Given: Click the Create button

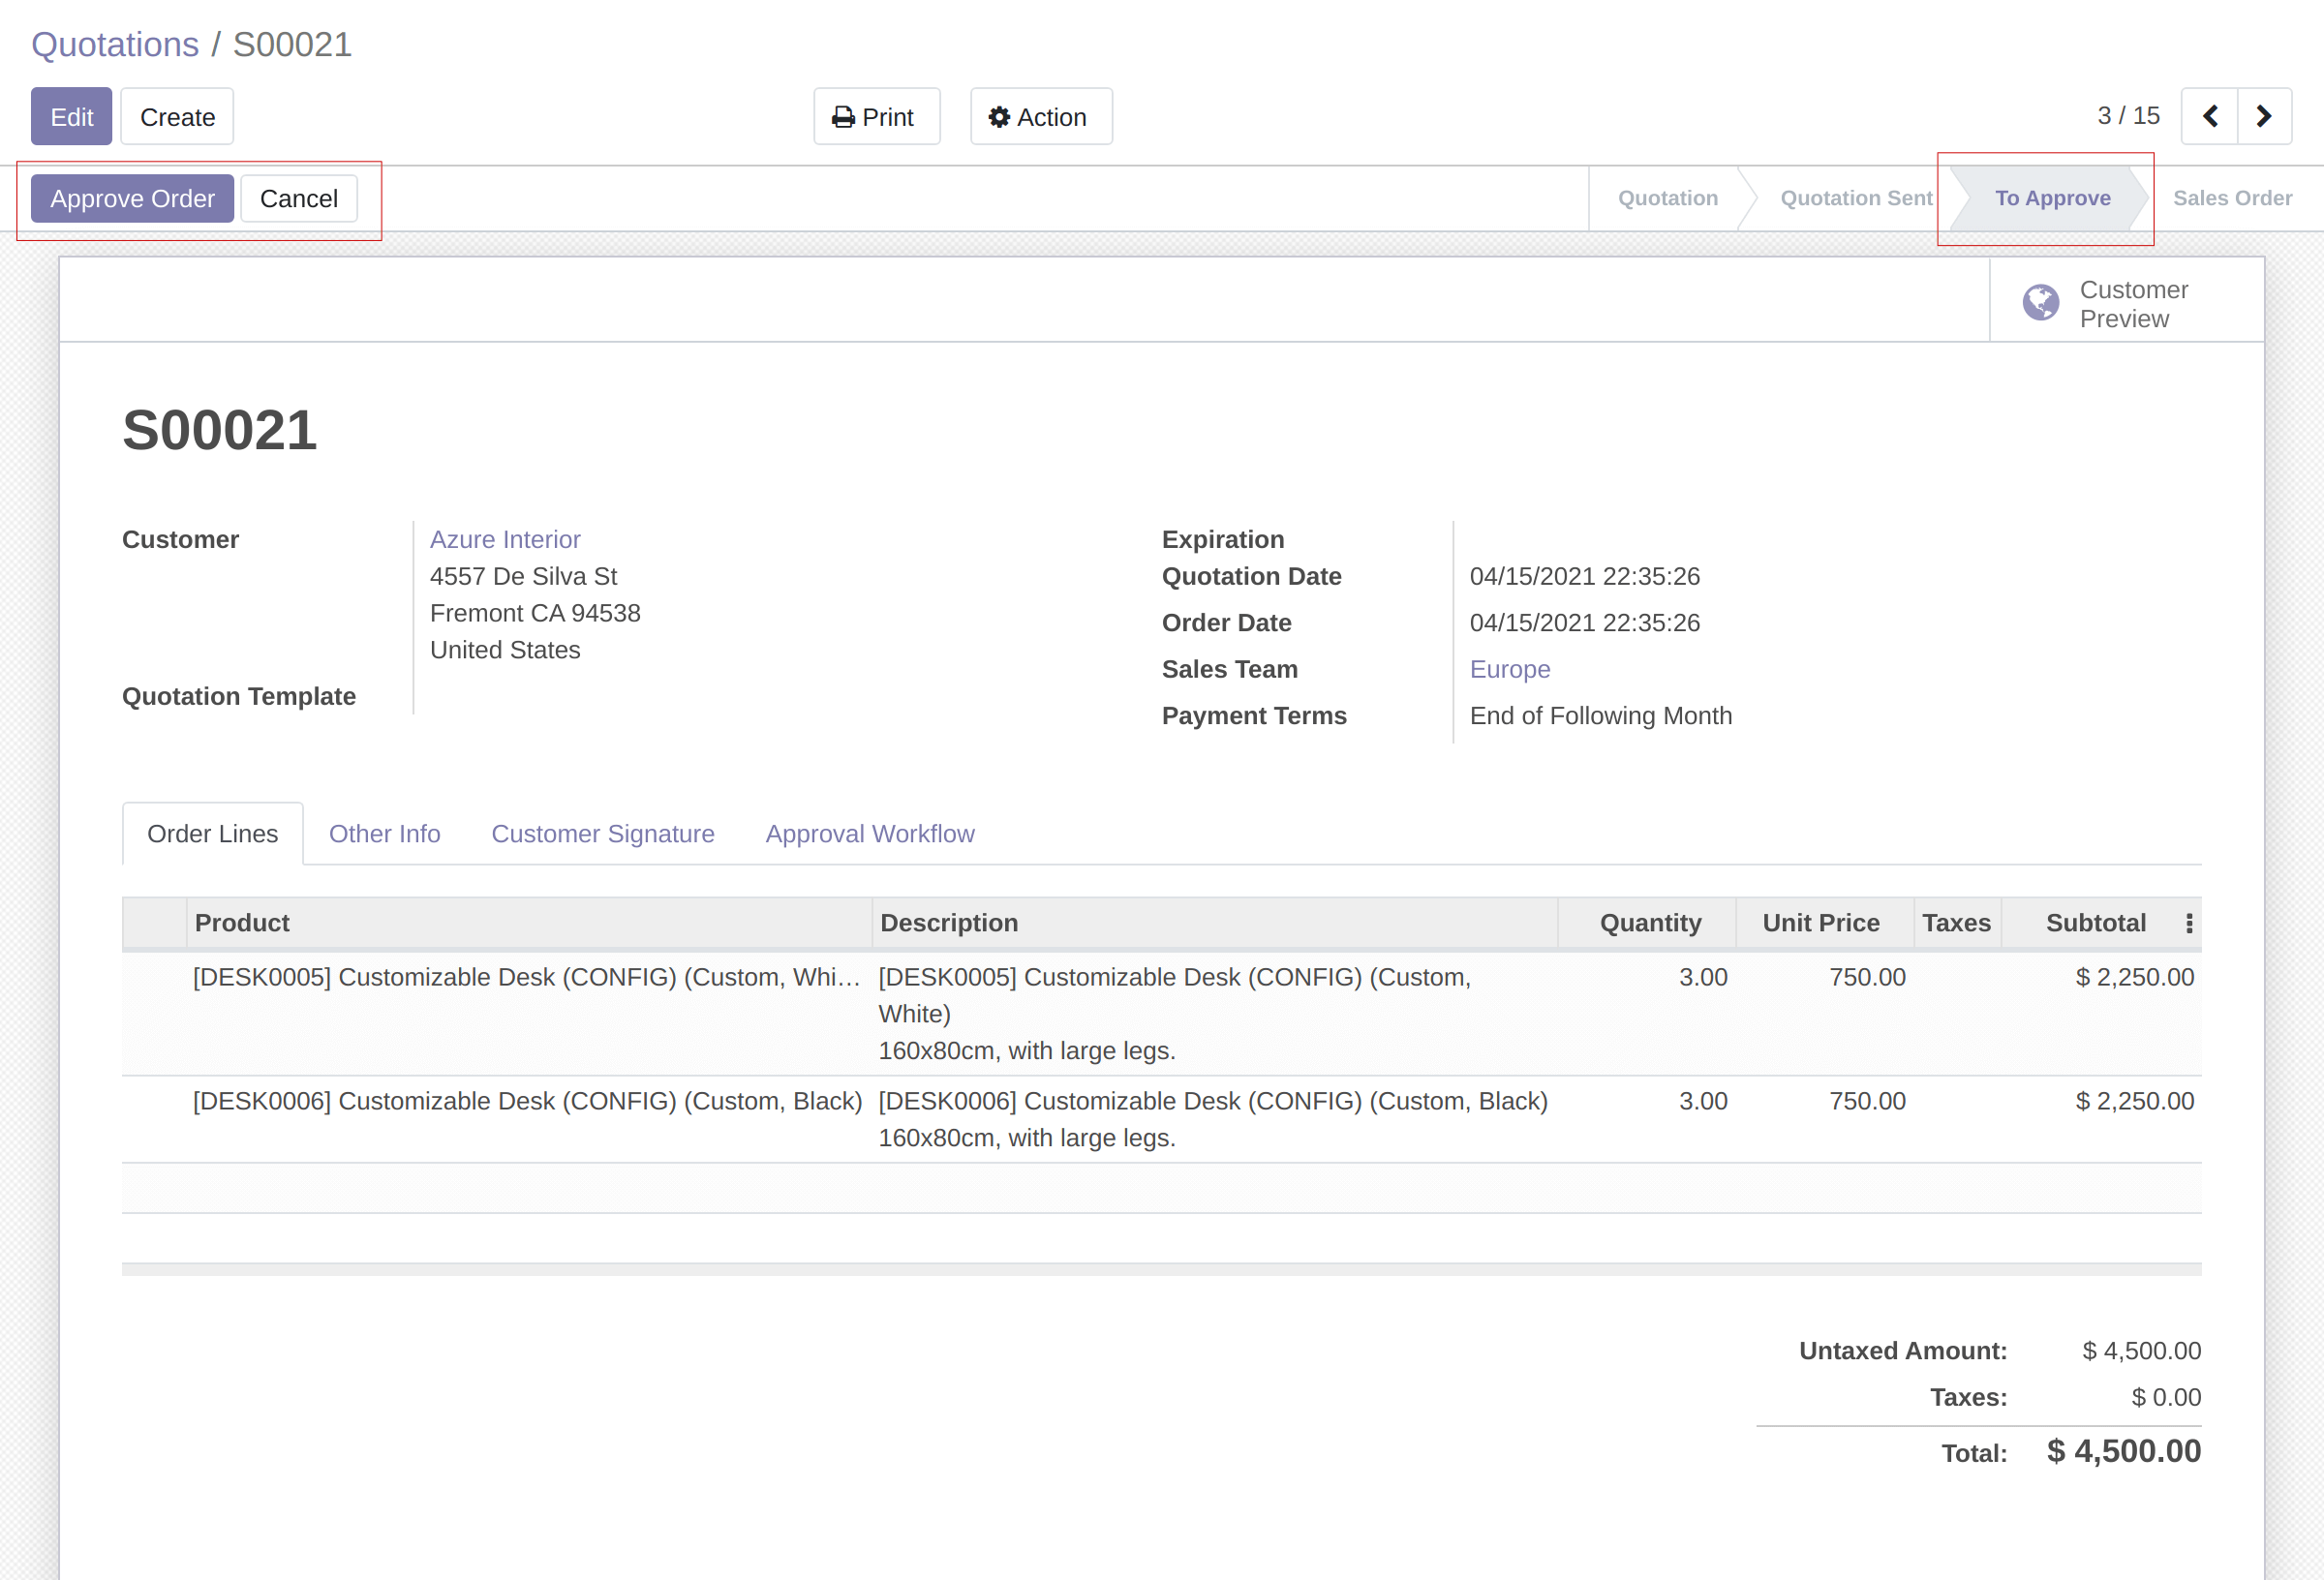Looking at the screenshot, I should tap(177, 117).
